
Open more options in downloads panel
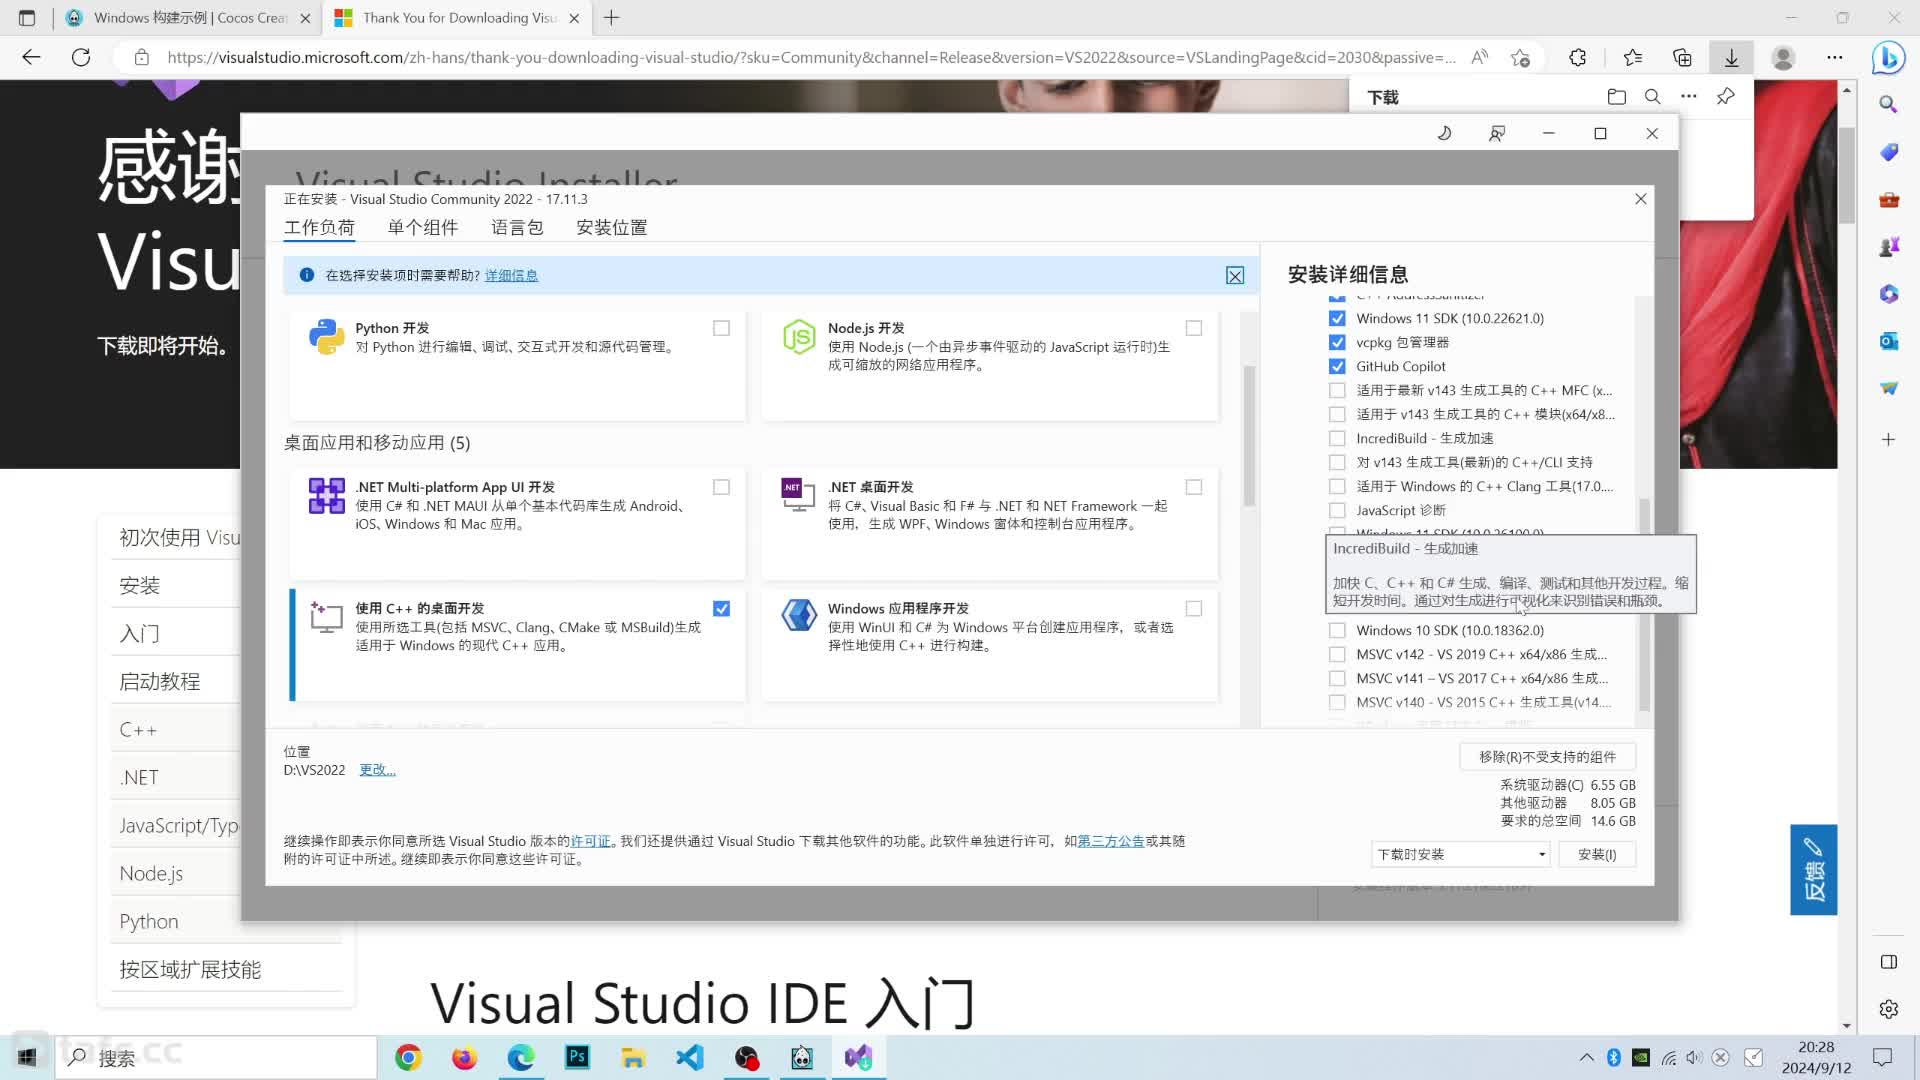click(x=1689, y=97)
